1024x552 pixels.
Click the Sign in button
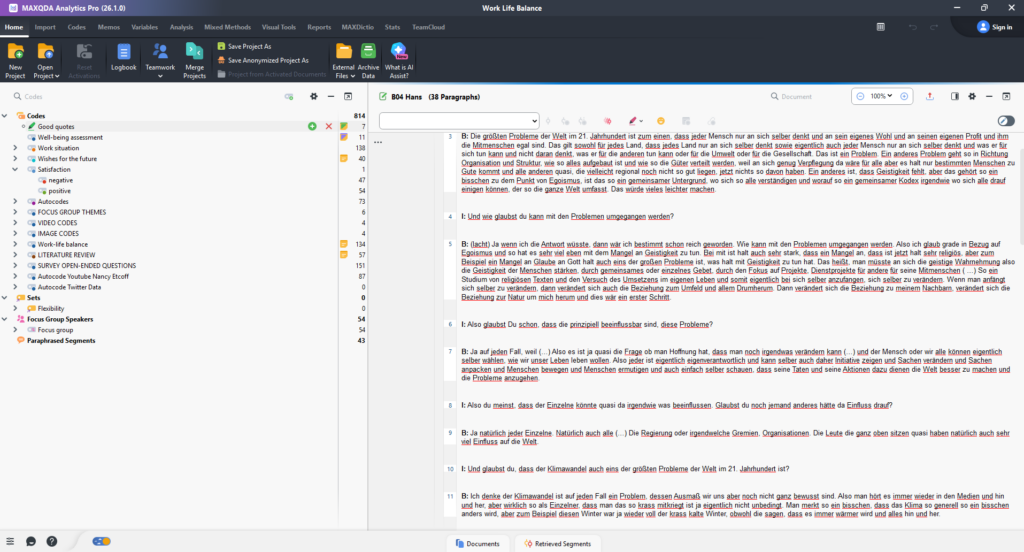[x=995, y=27]
